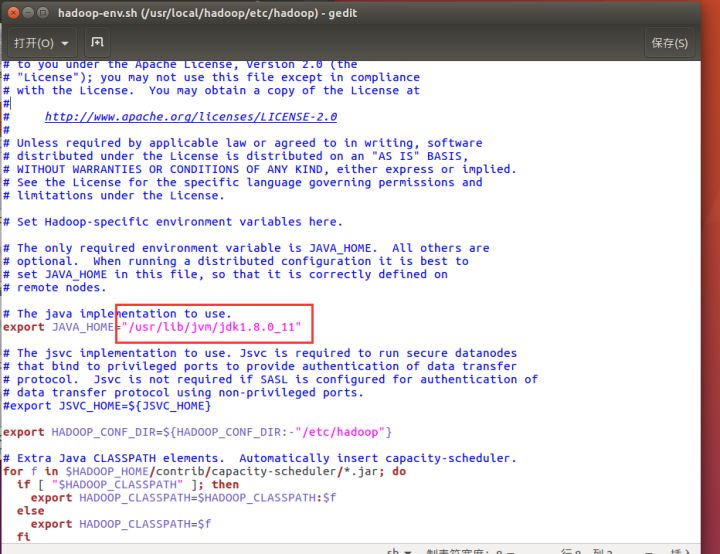Screen dimensions: 720x554
Task: Minimize the gedit window
Action: coord(28,12)
